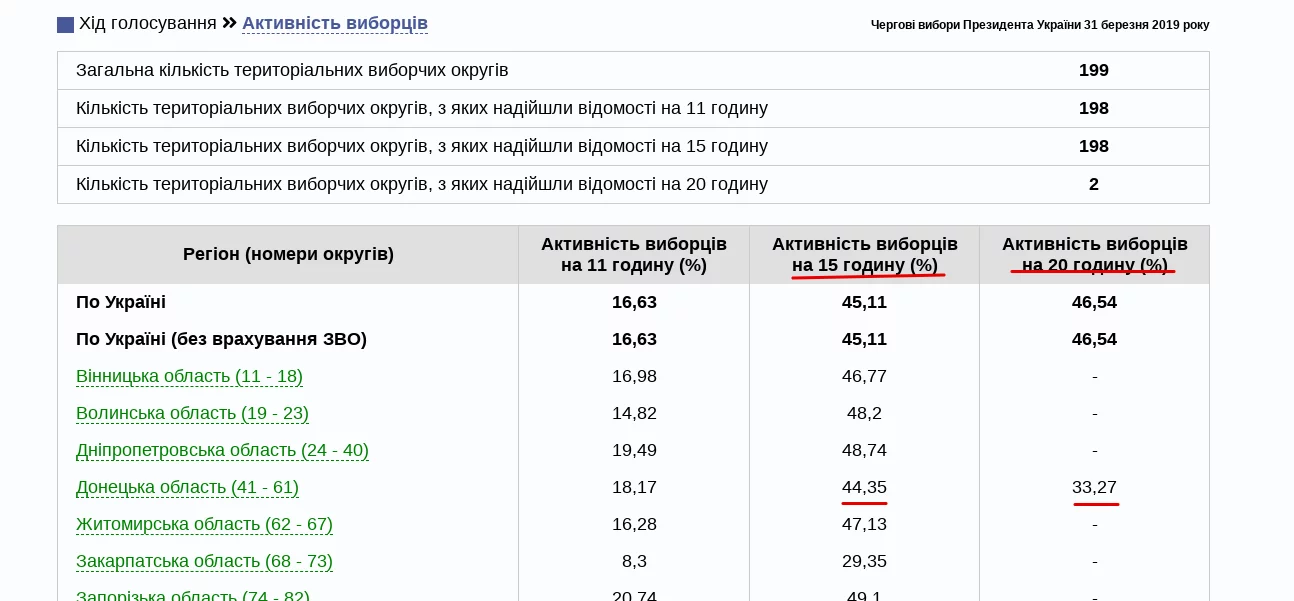Open the Дніпропетровська область region link

(x=222, y=450)
